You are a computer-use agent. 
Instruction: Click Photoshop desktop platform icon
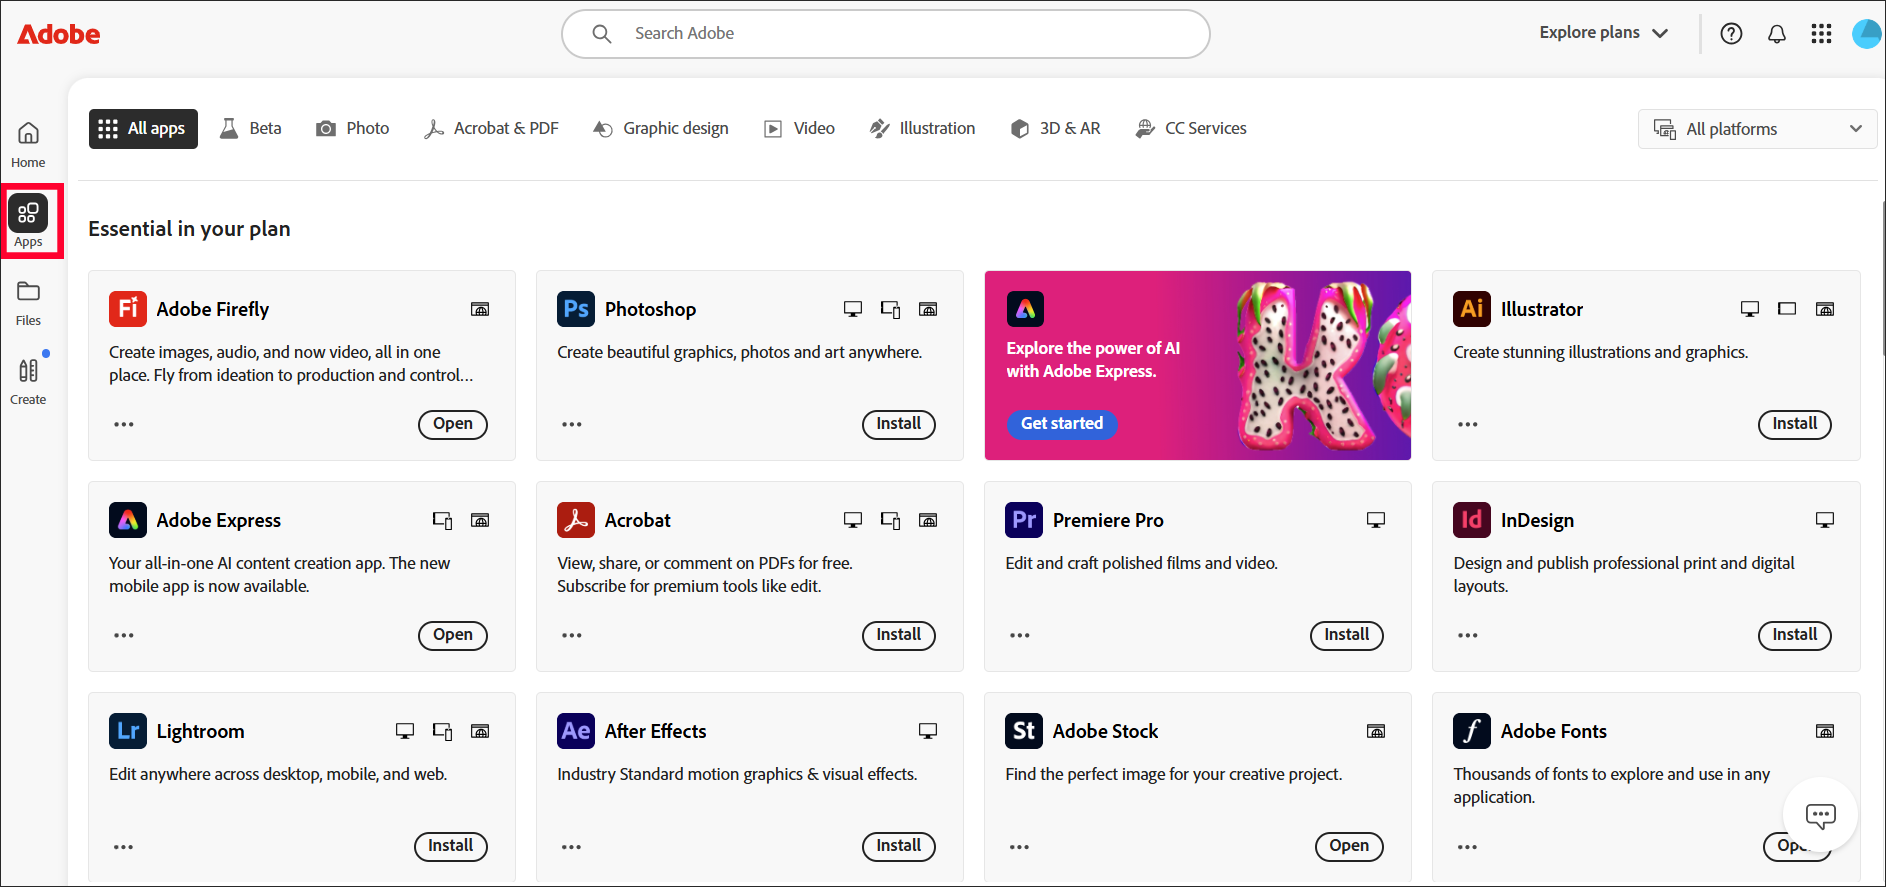pyautogui.click(x=853, y=309)
